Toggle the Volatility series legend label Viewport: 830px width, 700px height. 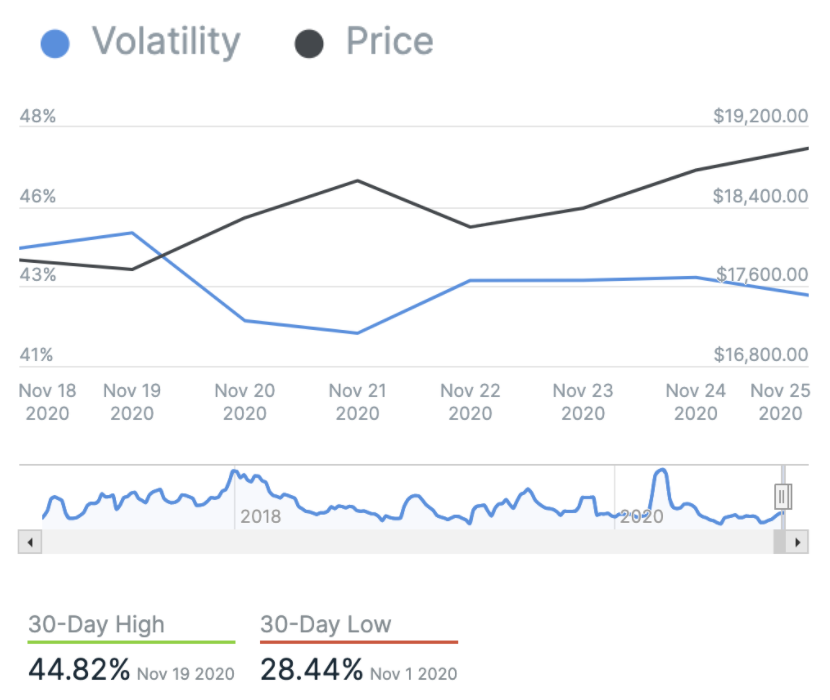(166, 42)
